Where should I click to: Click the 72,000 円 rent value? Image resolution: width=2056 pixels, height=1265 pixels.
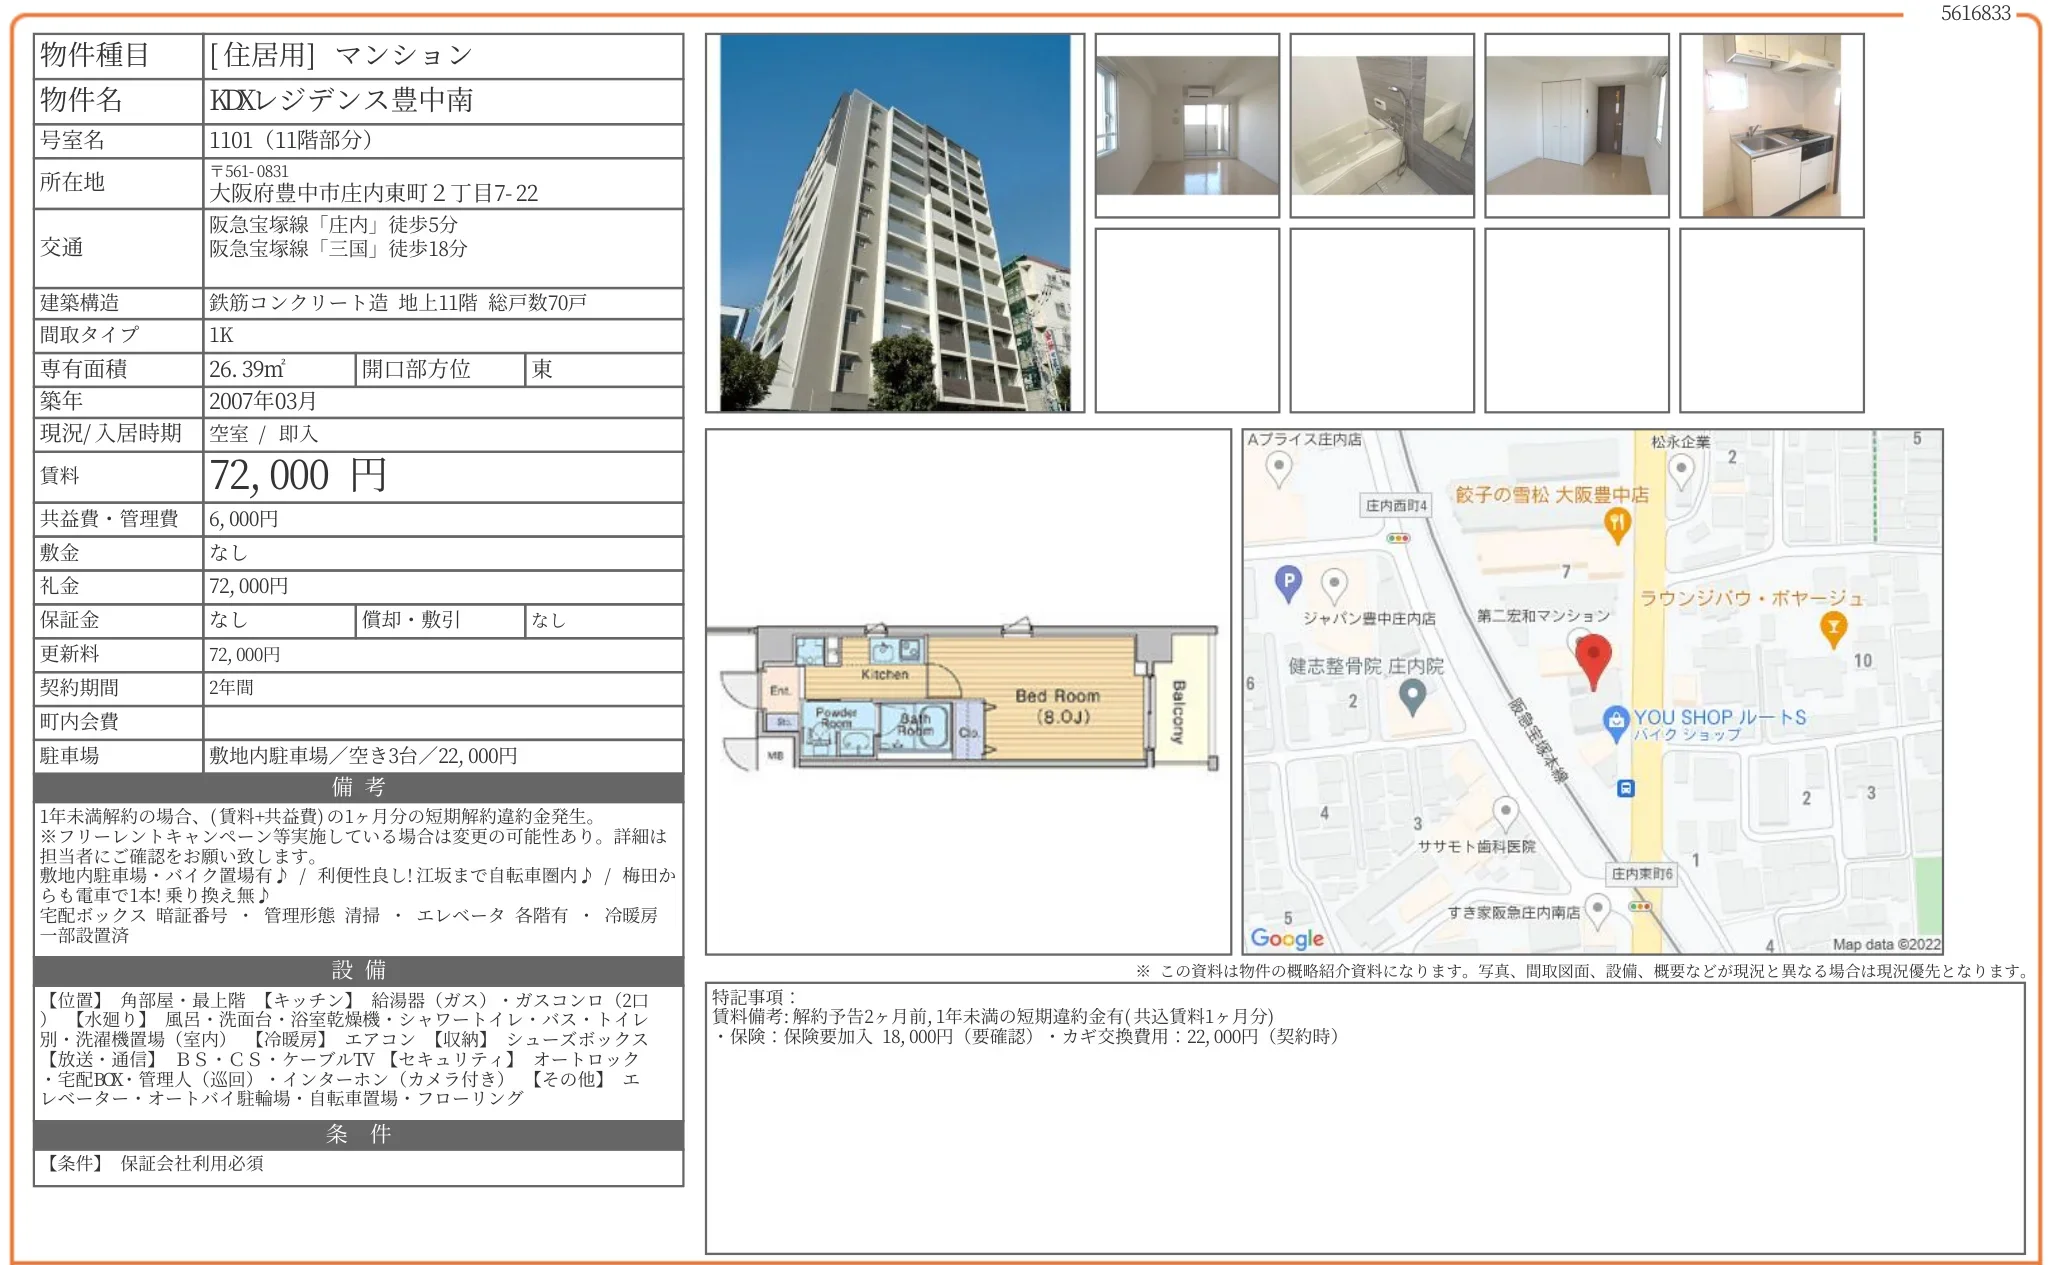[x=297, y=476]
